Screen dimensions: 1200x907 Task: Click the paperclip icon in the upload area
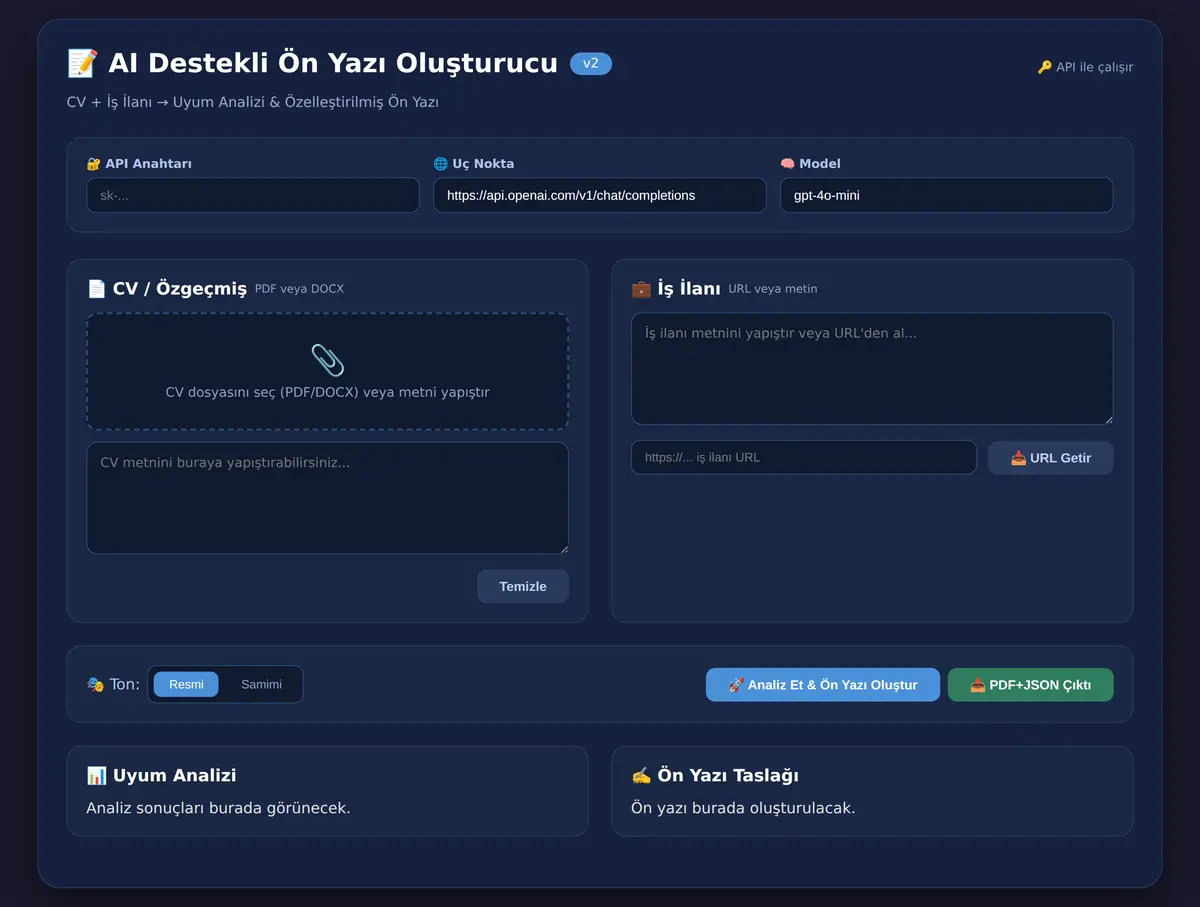(x=327, y=360)
